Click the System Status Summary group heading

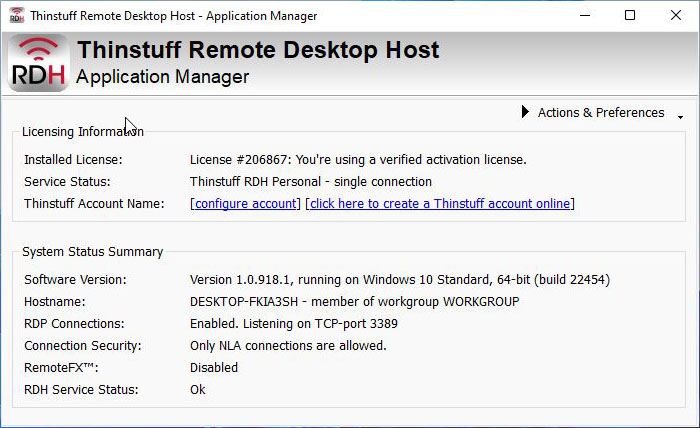pos(92,252)
